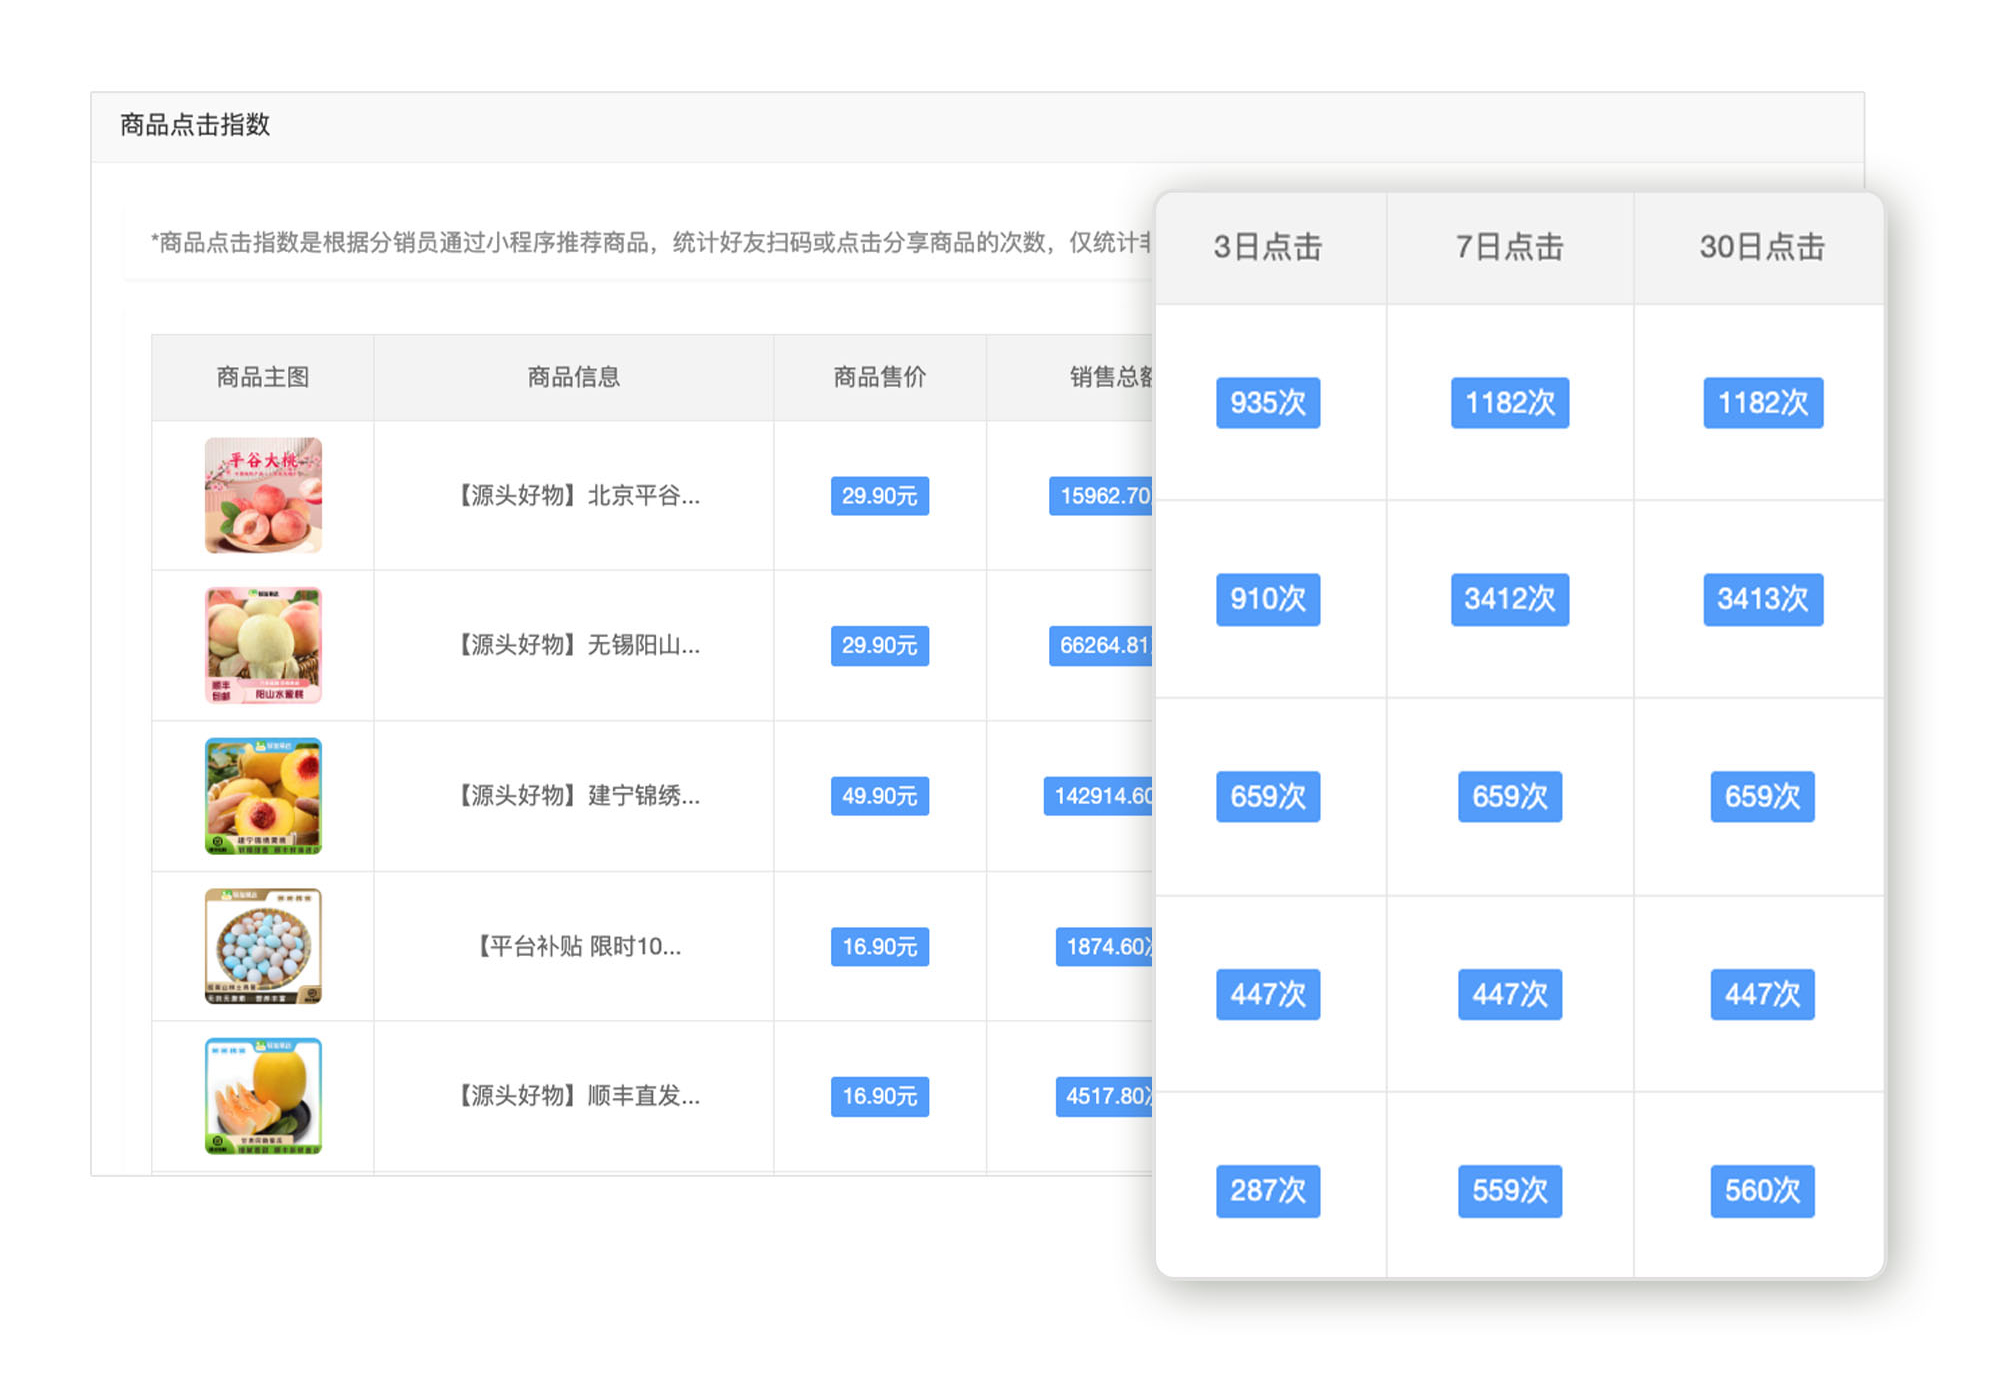Click the 49.90元 price badge
The image size is (1998, 1374).
[879, 796]
